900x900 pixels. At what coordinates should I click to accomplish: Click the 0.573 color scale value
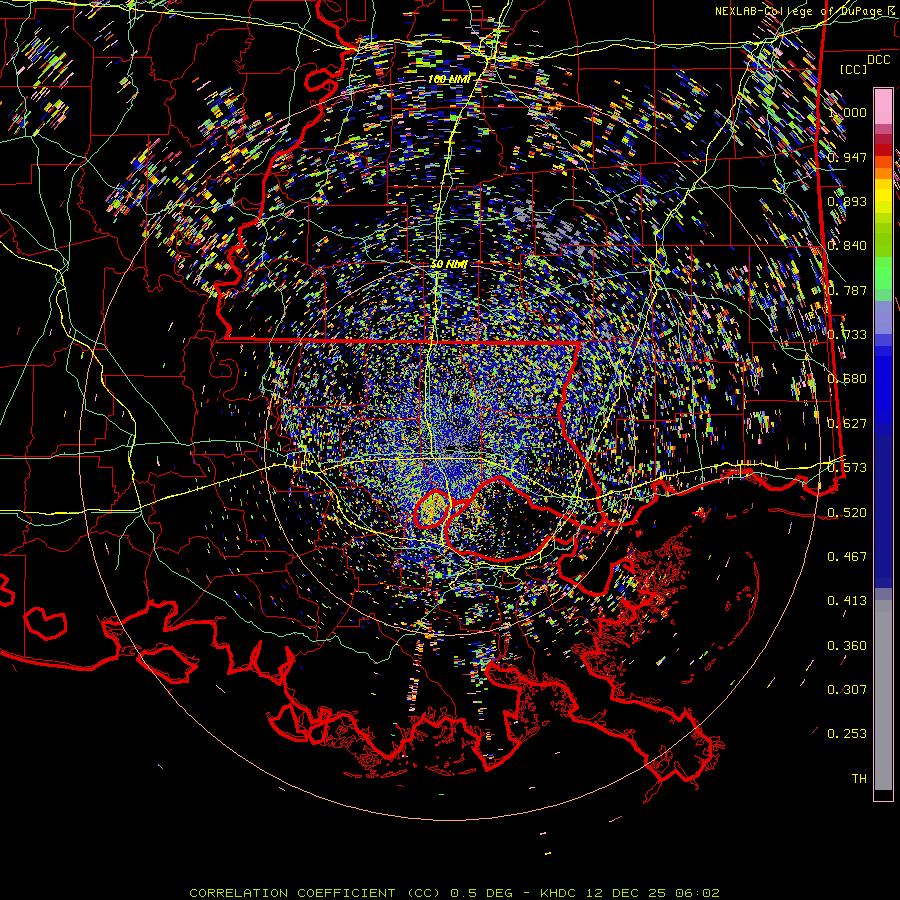[x=847, y=468]
